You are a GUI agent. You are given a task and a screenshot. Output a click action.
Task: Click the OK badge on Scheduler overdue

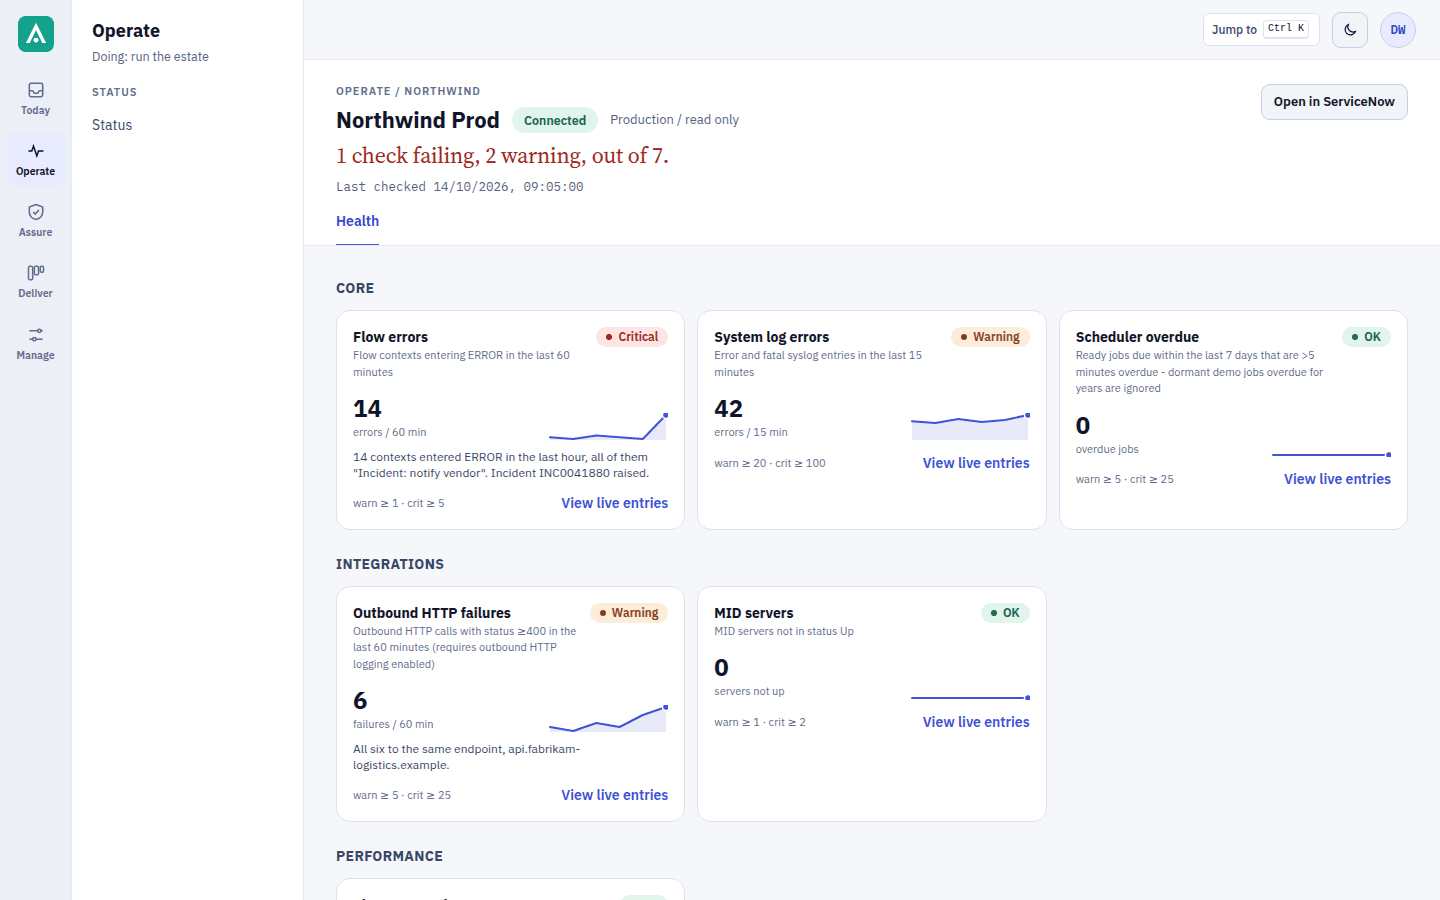(x=1366, y=337)
